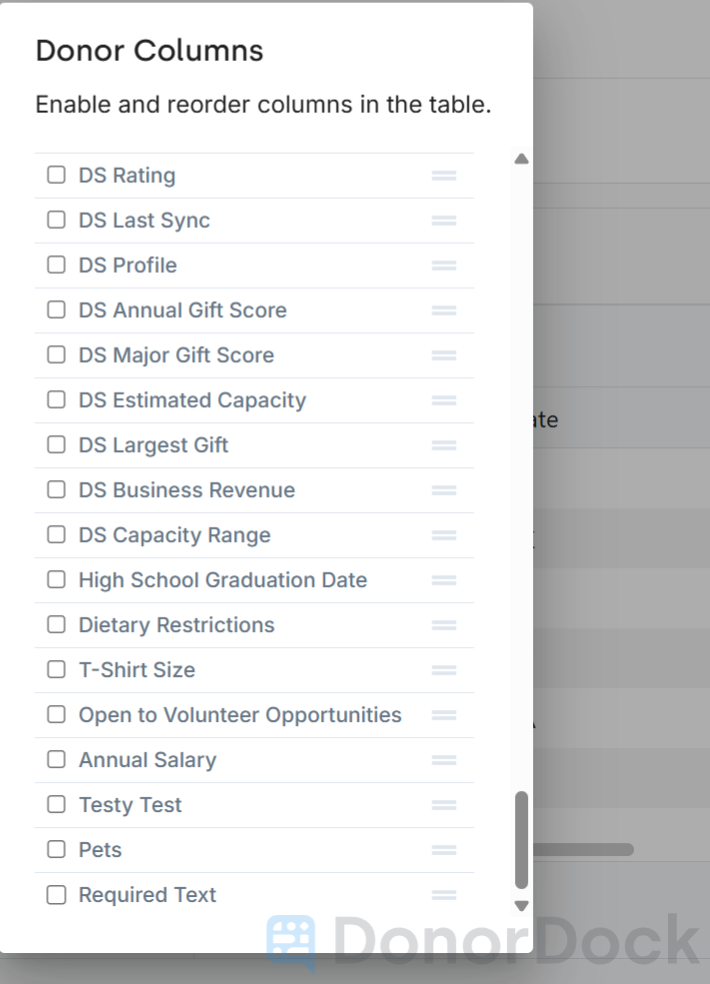710x984 pixels.
Task: Click the DonorDock logo icon
Action: [x=291, y=938]
